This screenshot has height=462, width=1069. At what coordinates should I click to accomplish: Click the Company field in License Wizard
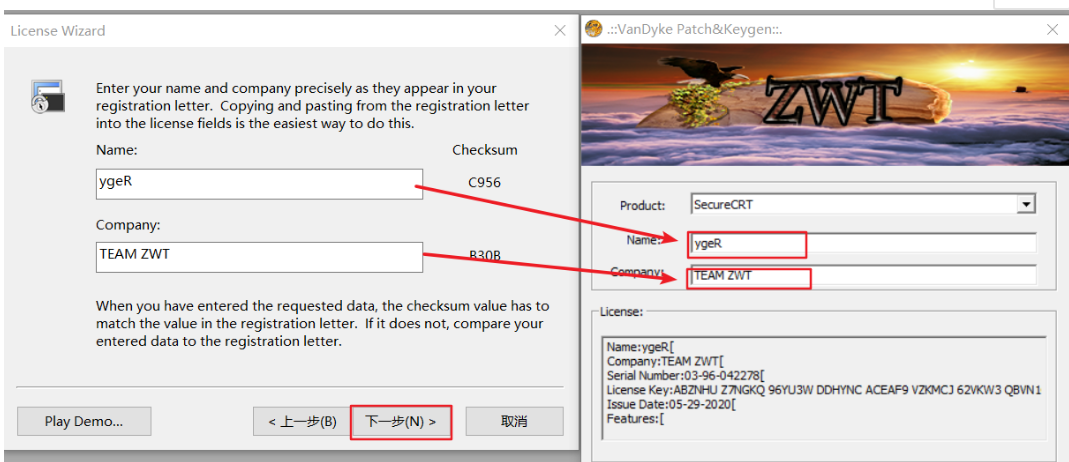[x=259, y=257]
